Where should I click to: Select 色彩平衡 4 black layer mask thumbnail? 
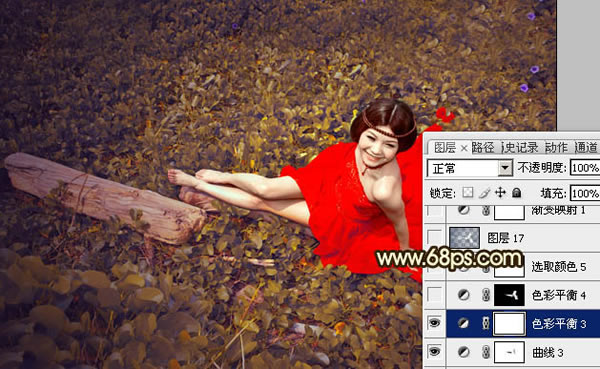(x=509, y=295)
